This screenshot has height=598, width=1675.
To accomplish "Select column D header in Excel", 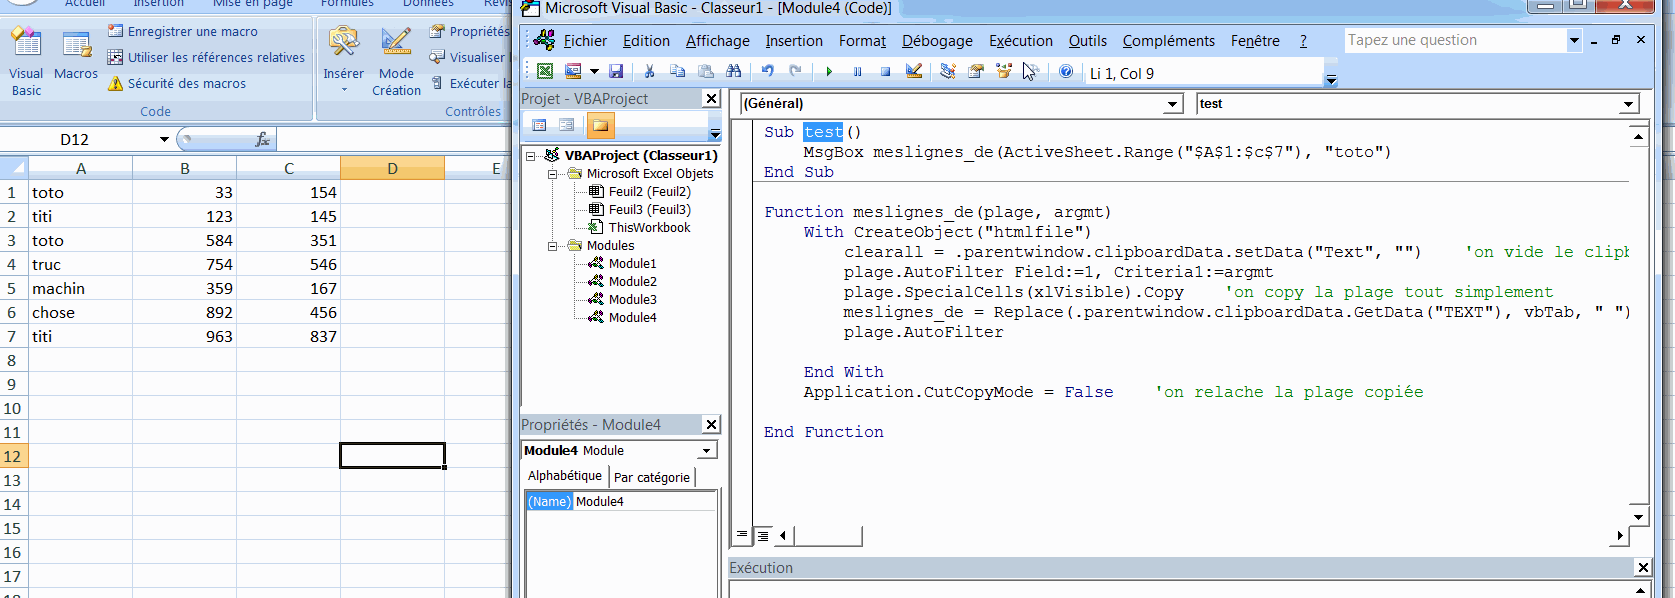I will pyautogui.click(x=392, y=168).
